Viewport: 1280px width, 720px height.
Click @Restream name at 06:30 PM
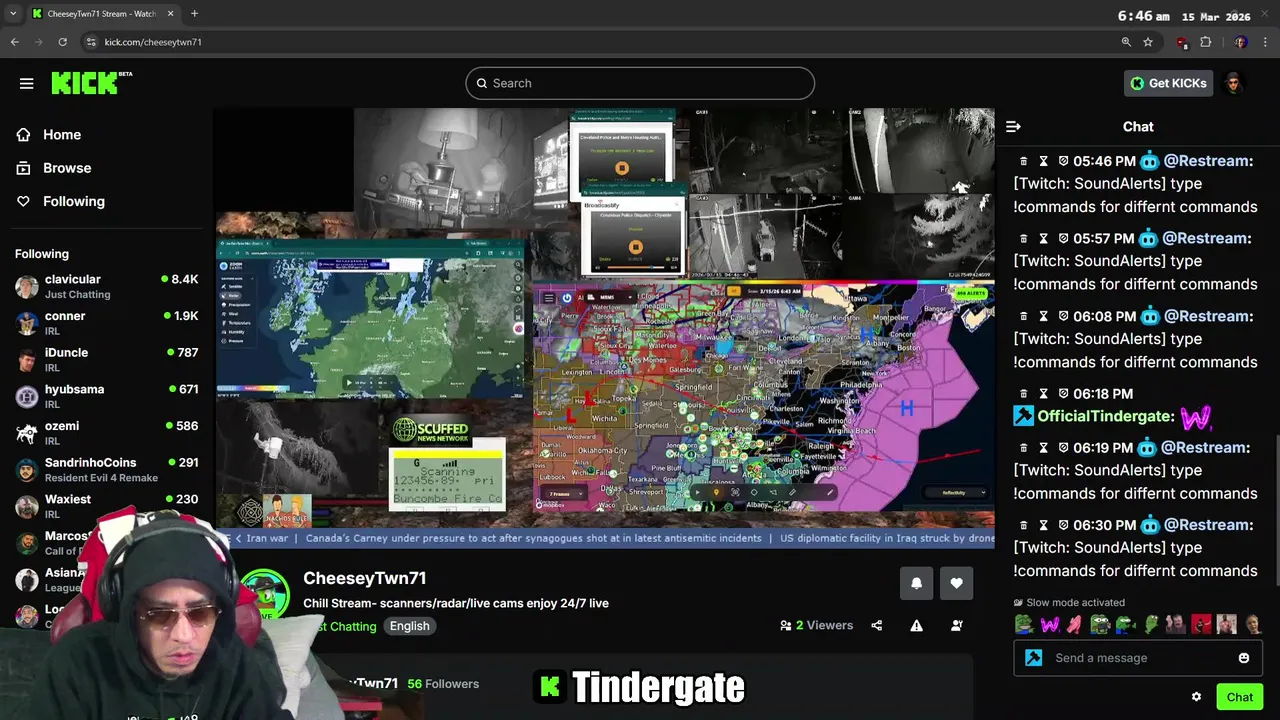[1206, 525]
